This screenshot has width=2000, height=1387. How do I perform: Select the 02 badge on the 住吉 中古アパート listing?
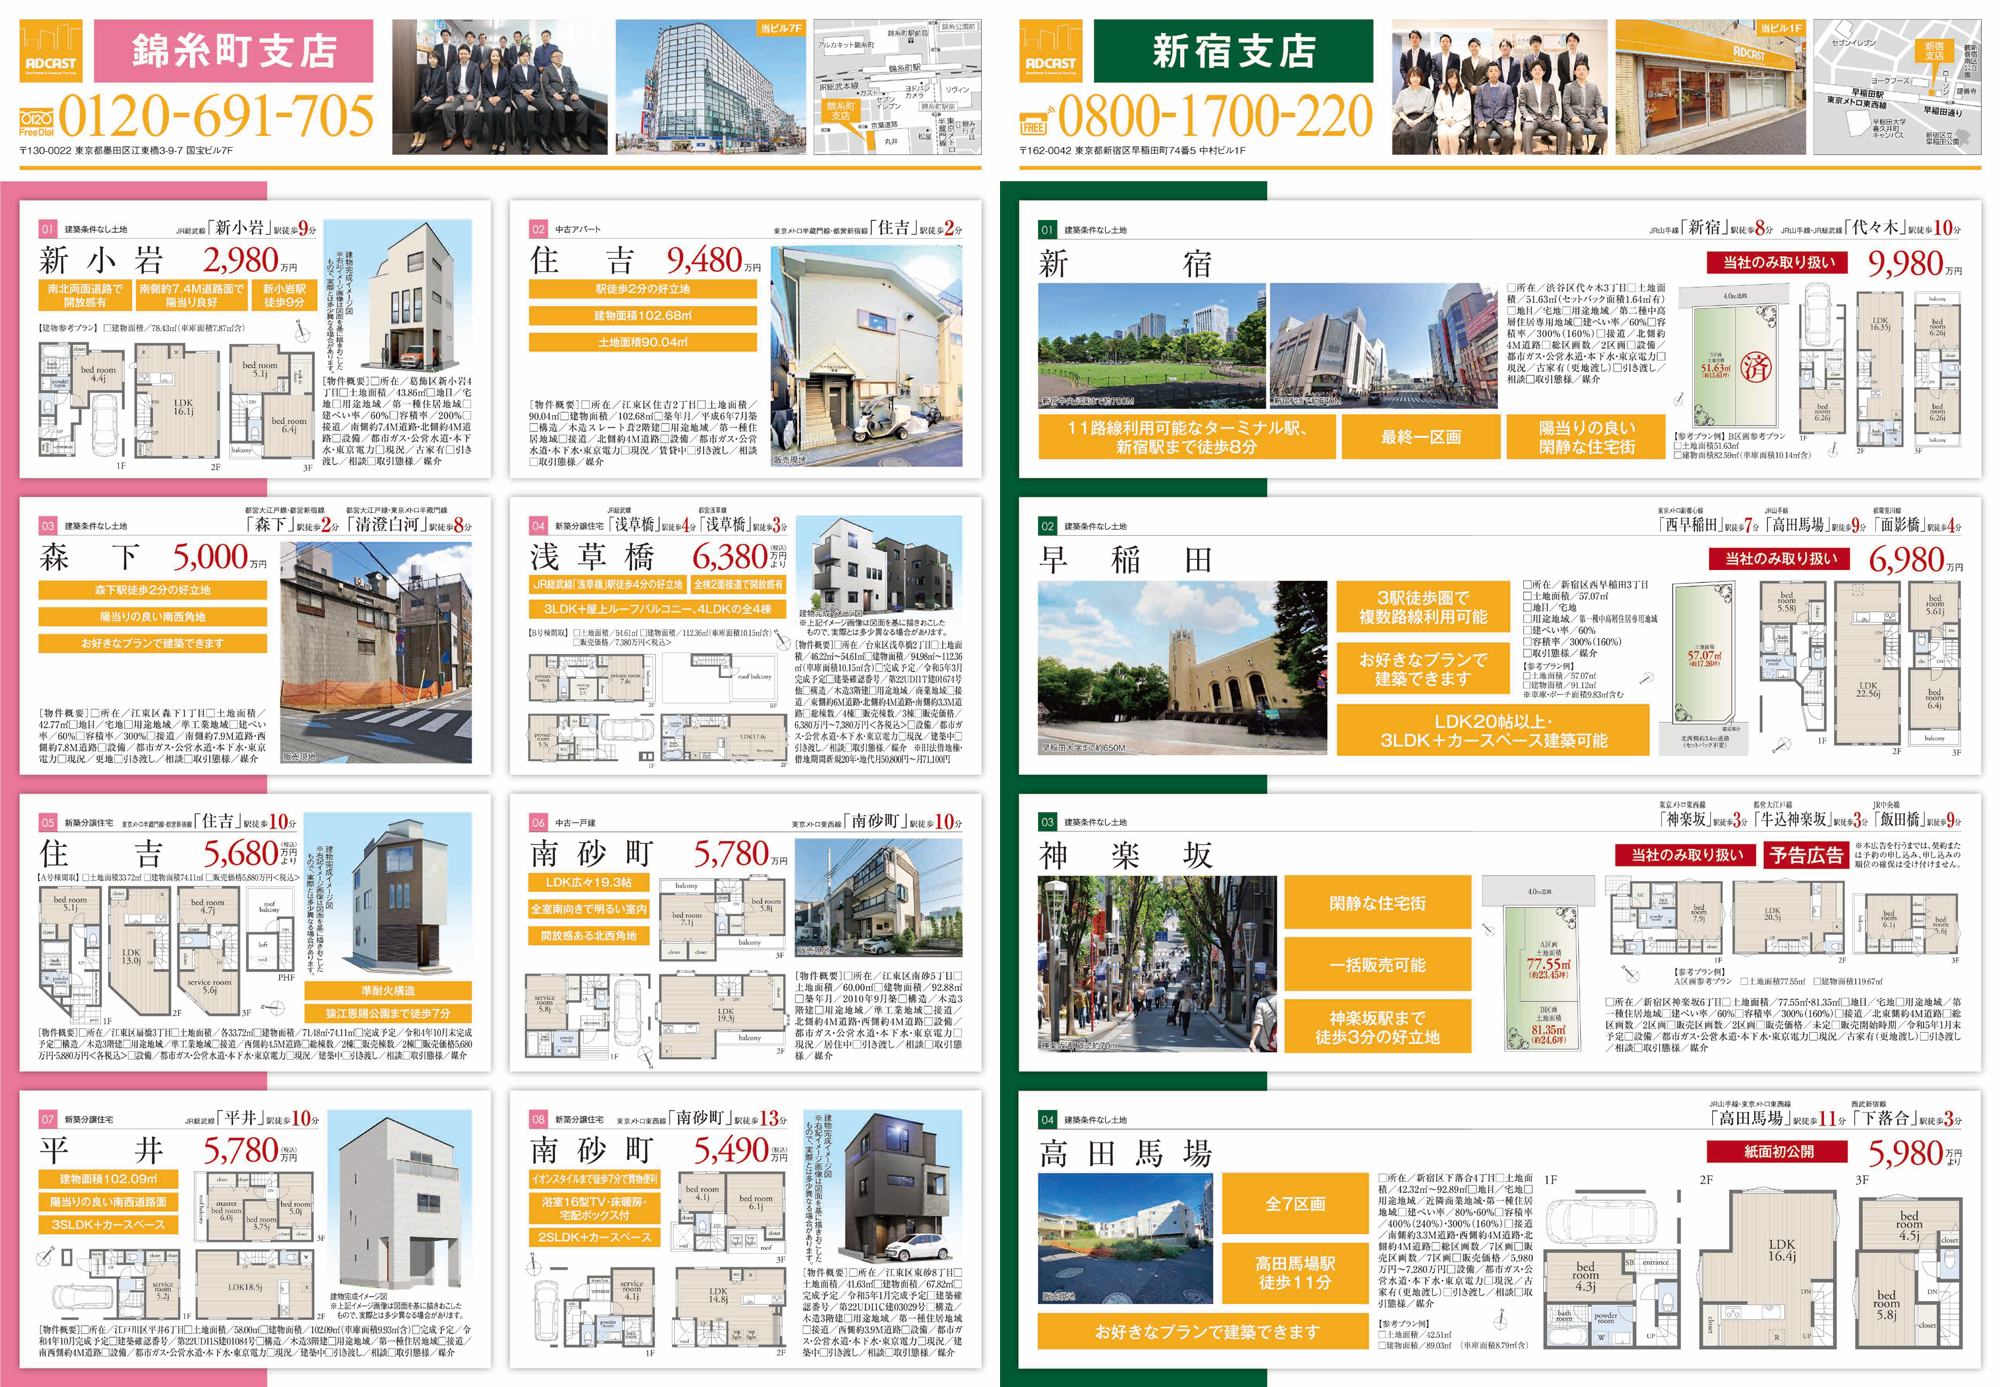(538, 229)
